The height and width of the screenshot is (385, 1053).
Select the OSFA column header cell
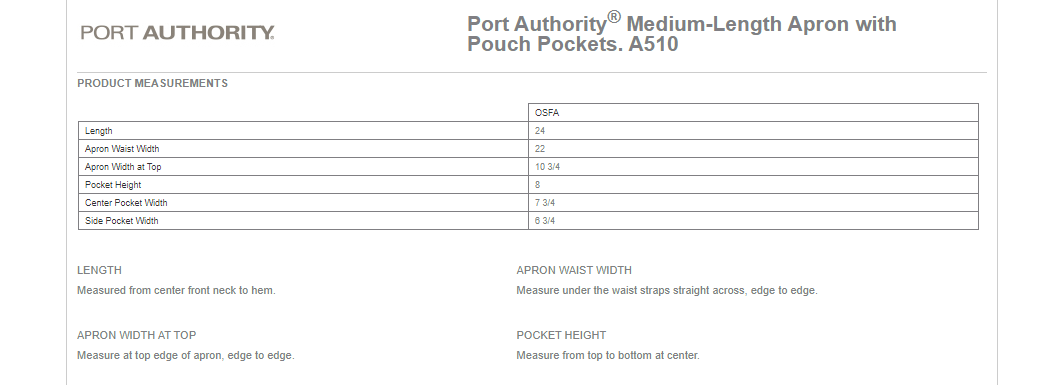pyautogui.click(x=753, y=112)
